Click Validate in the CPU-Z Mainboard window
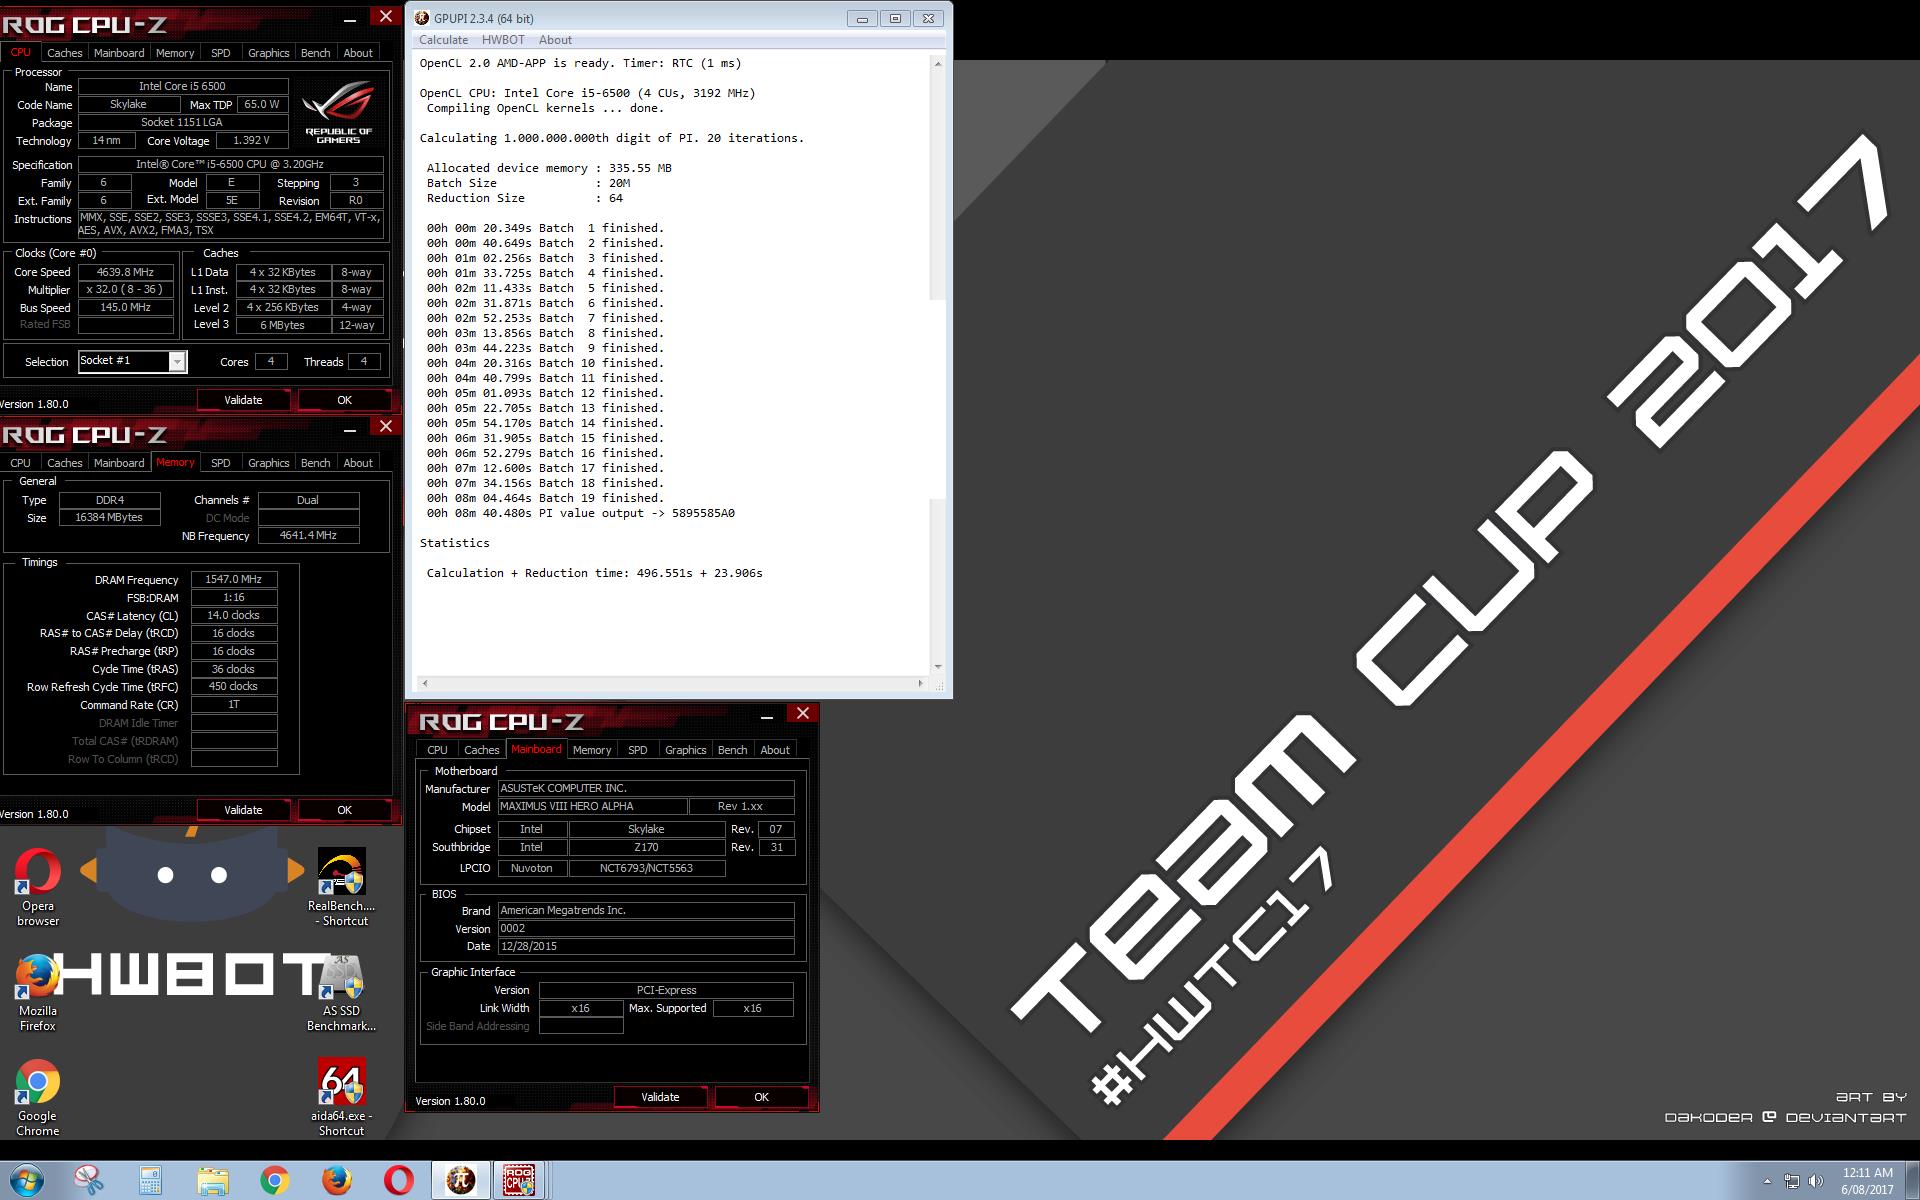The width and height of the screenshot is (1920, 1200). pyautogui.click(x=660, y=1097)
